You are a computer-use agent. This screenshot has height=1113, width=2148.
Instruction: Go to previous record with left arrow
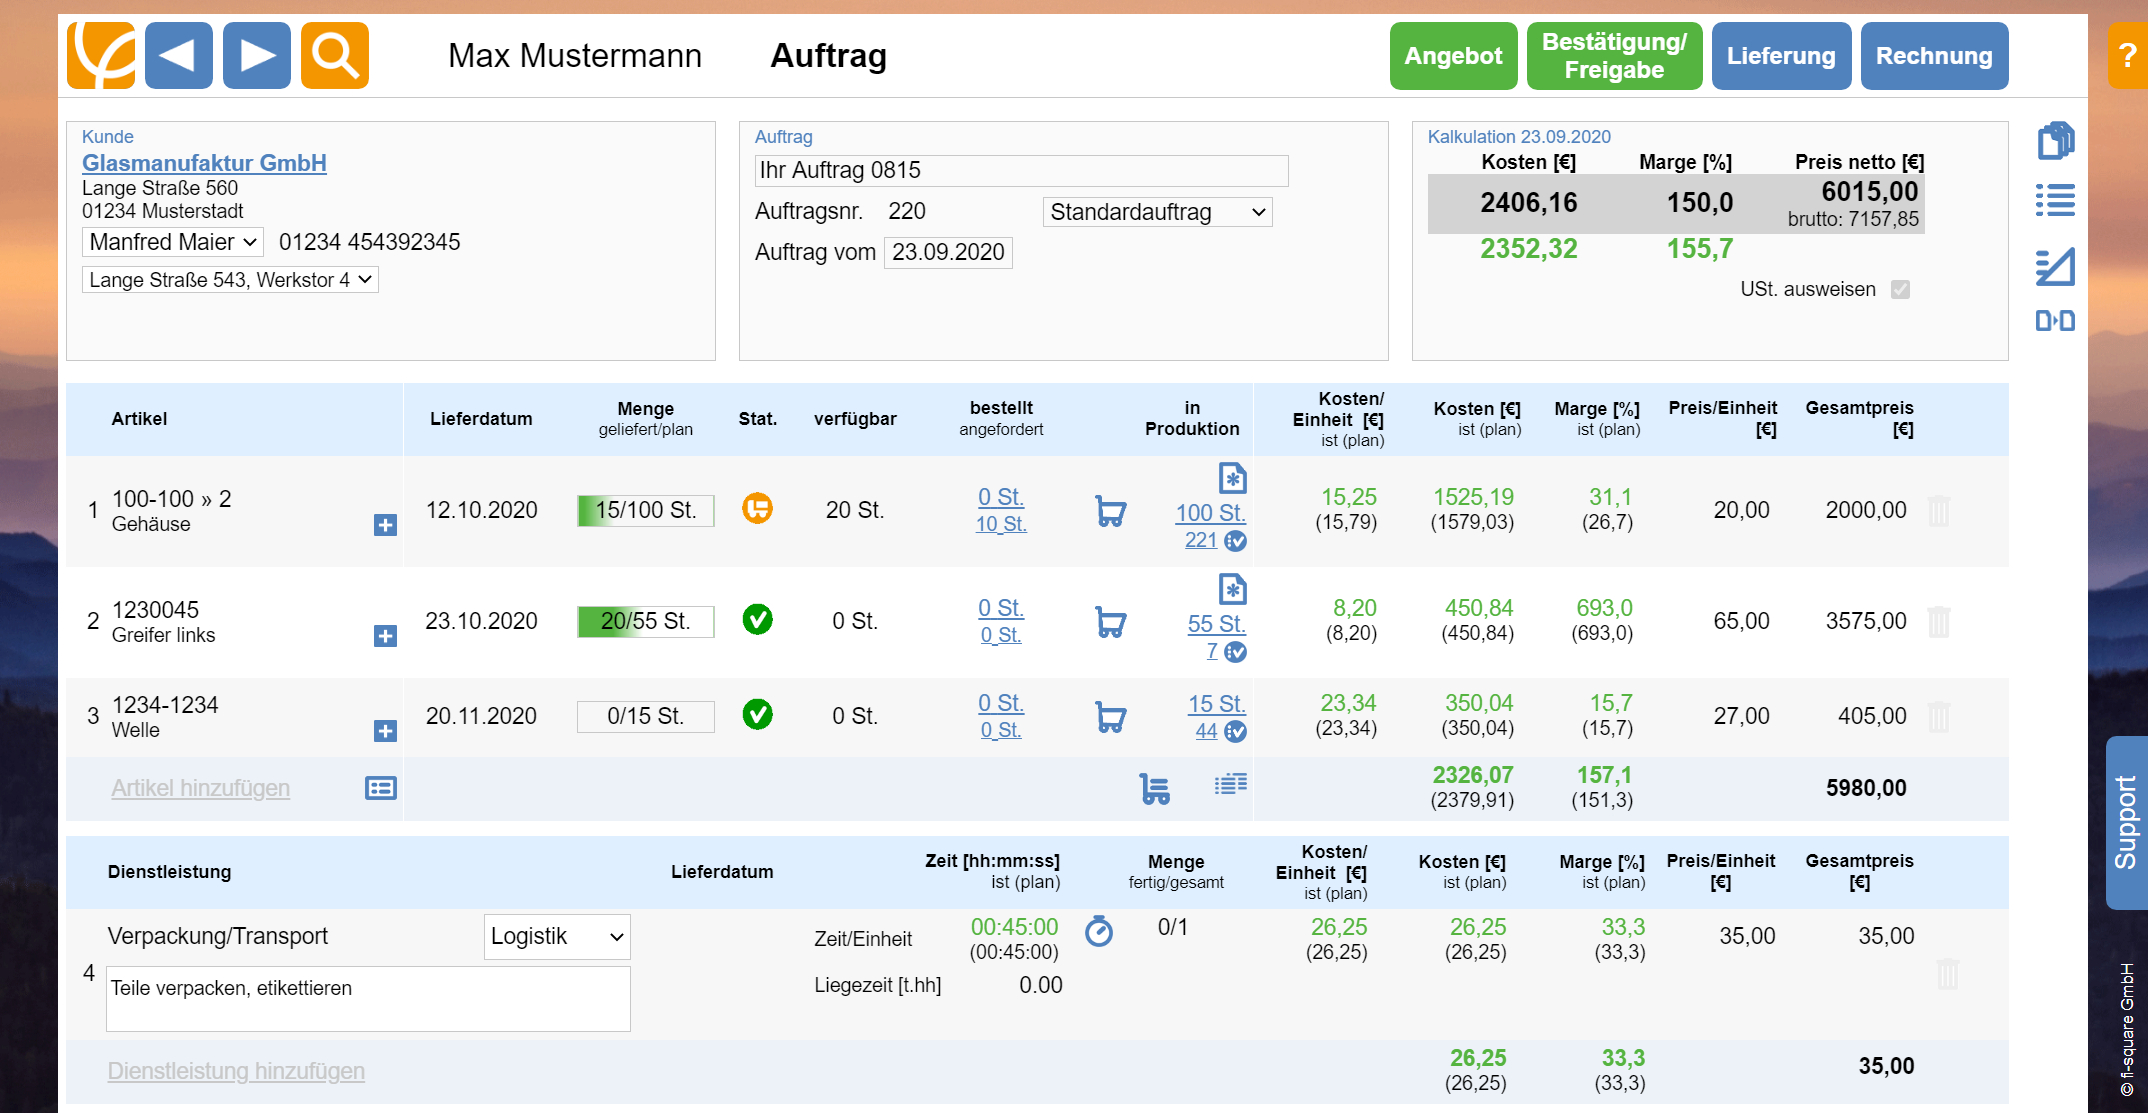click(x=179, y=56)
